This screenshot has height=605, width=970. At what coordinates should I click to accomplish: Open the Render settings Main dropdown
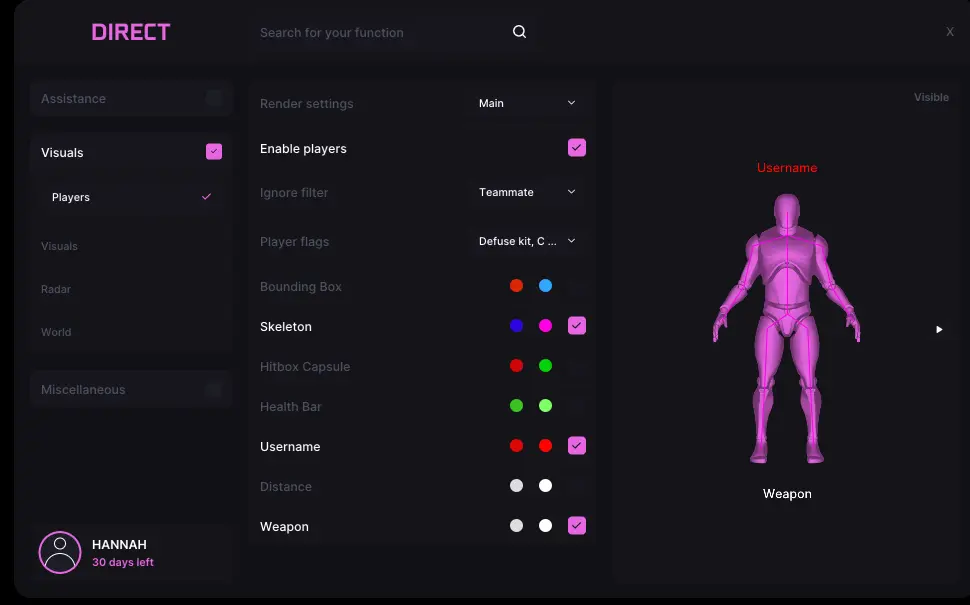point(527,103)
